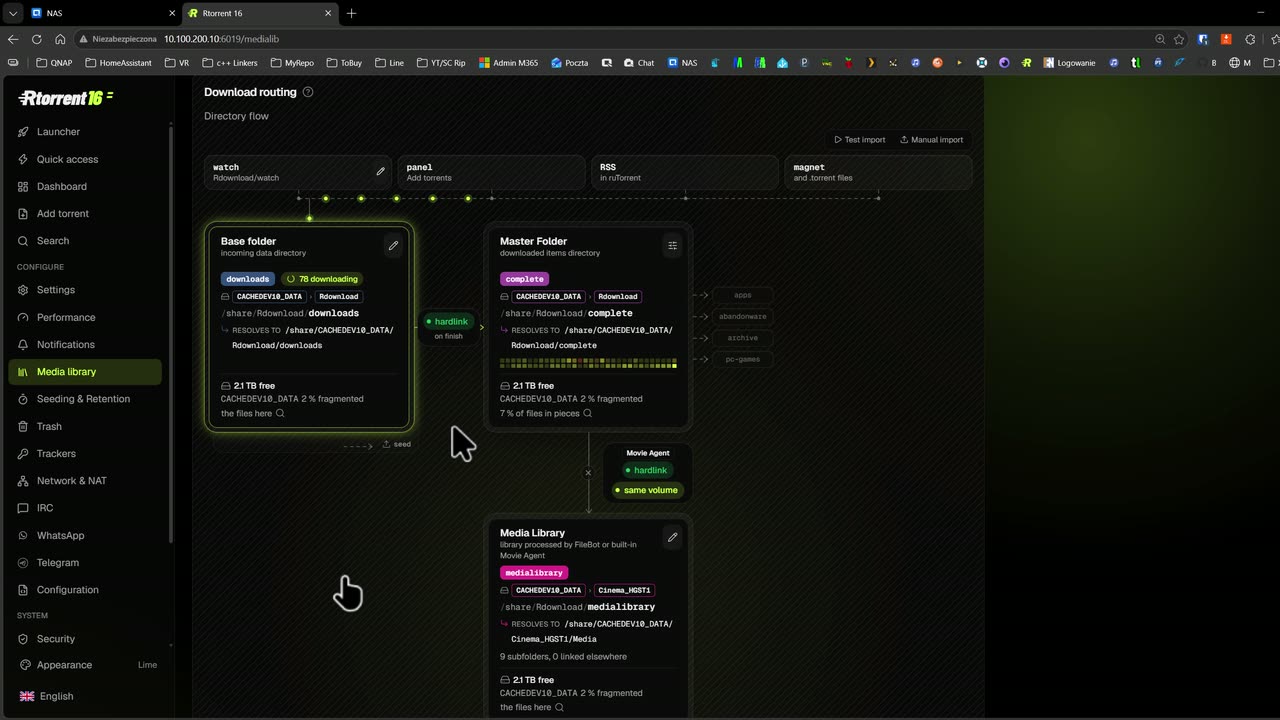This screenshot has height=720, width=1280.
Task: Open new browser tab
Action: point(351,13)
